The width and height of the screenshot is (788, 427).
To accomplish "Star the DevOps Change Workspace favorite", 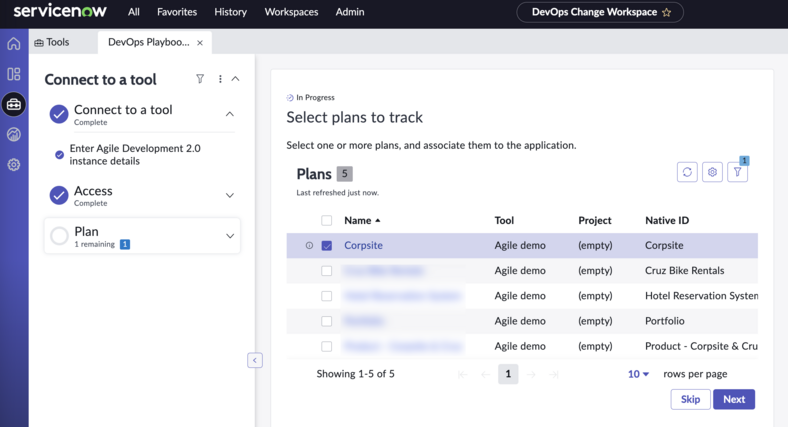I will coord(666,13).
